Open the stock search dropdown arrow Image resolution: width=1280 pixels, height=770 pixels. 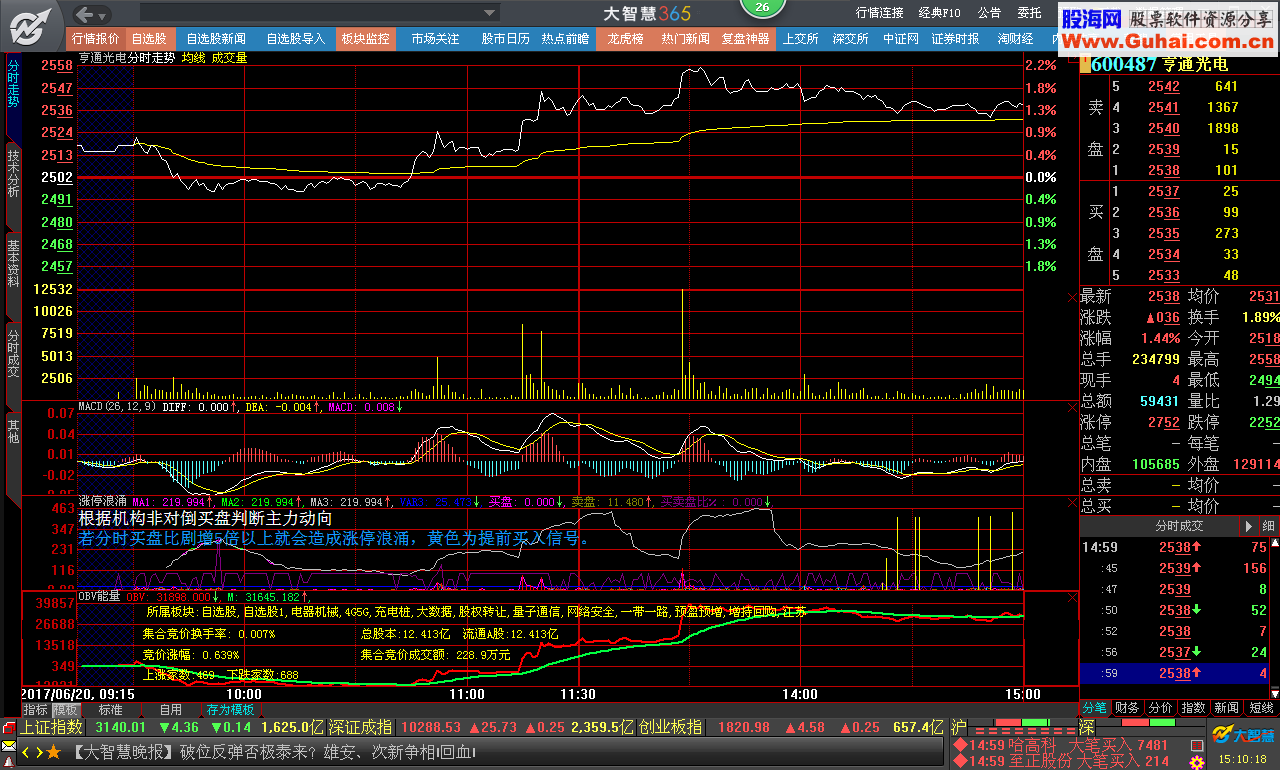tap(489, 13)
